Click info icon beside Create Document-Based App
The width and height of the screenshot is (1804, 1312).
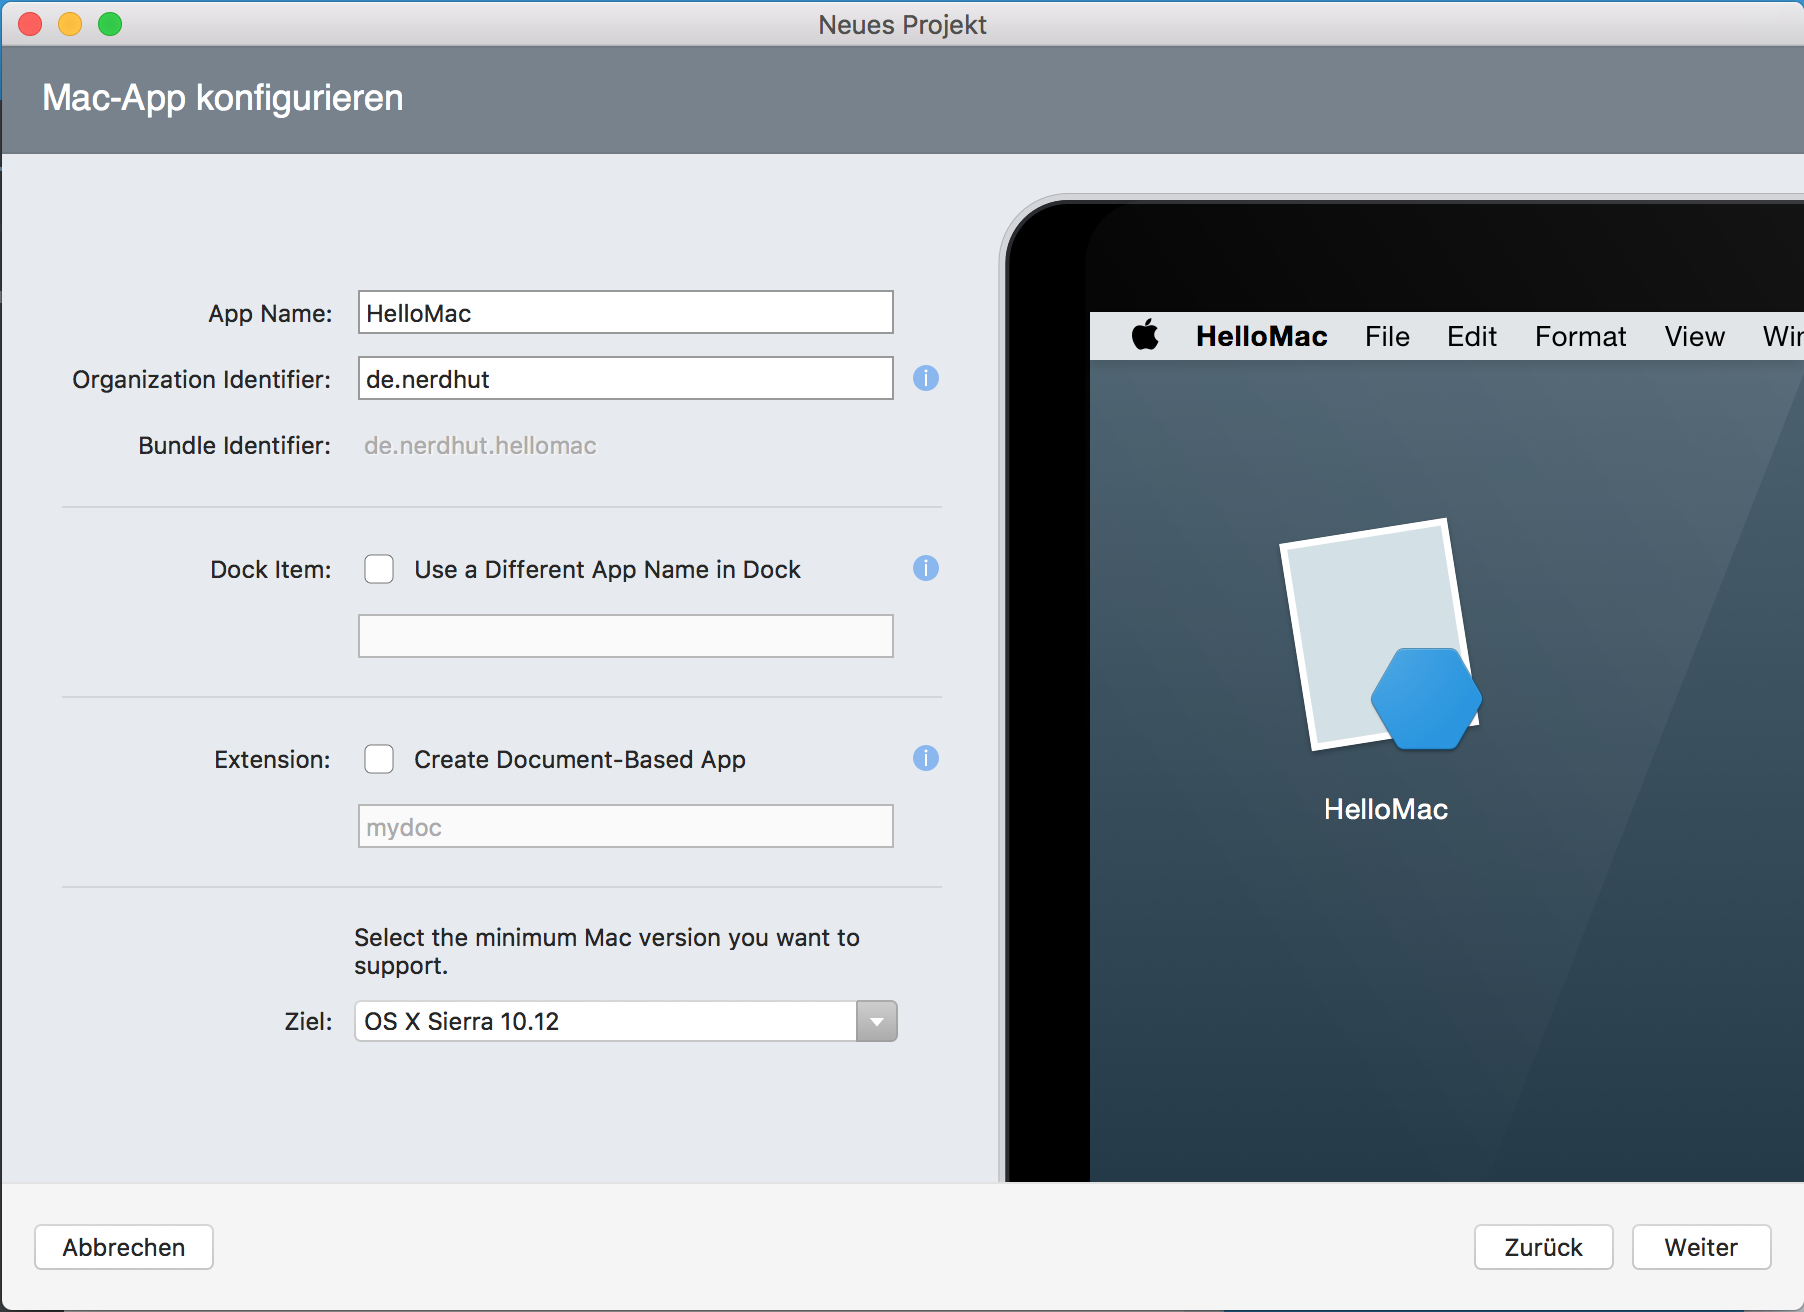[x=925, y=758]
